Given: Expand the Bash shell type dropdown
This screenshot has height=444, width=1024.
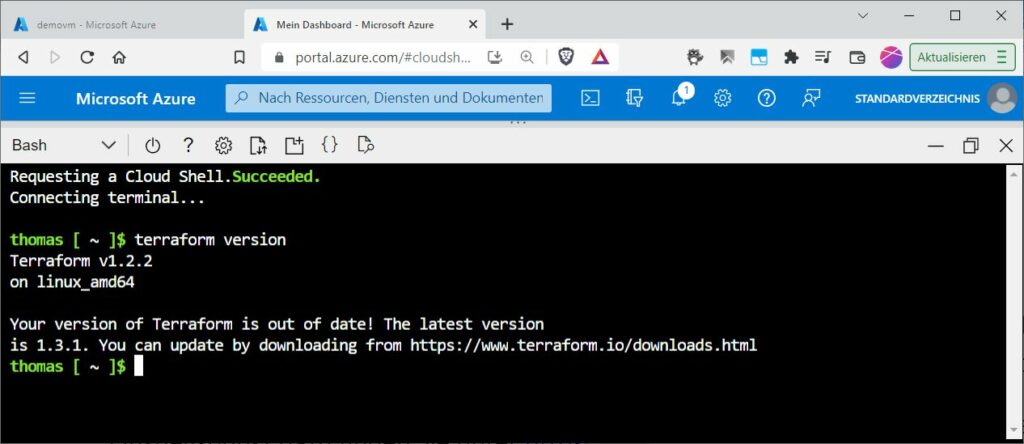Looking at the screenshot, I should pyautogui.click(x=63, y=145).
